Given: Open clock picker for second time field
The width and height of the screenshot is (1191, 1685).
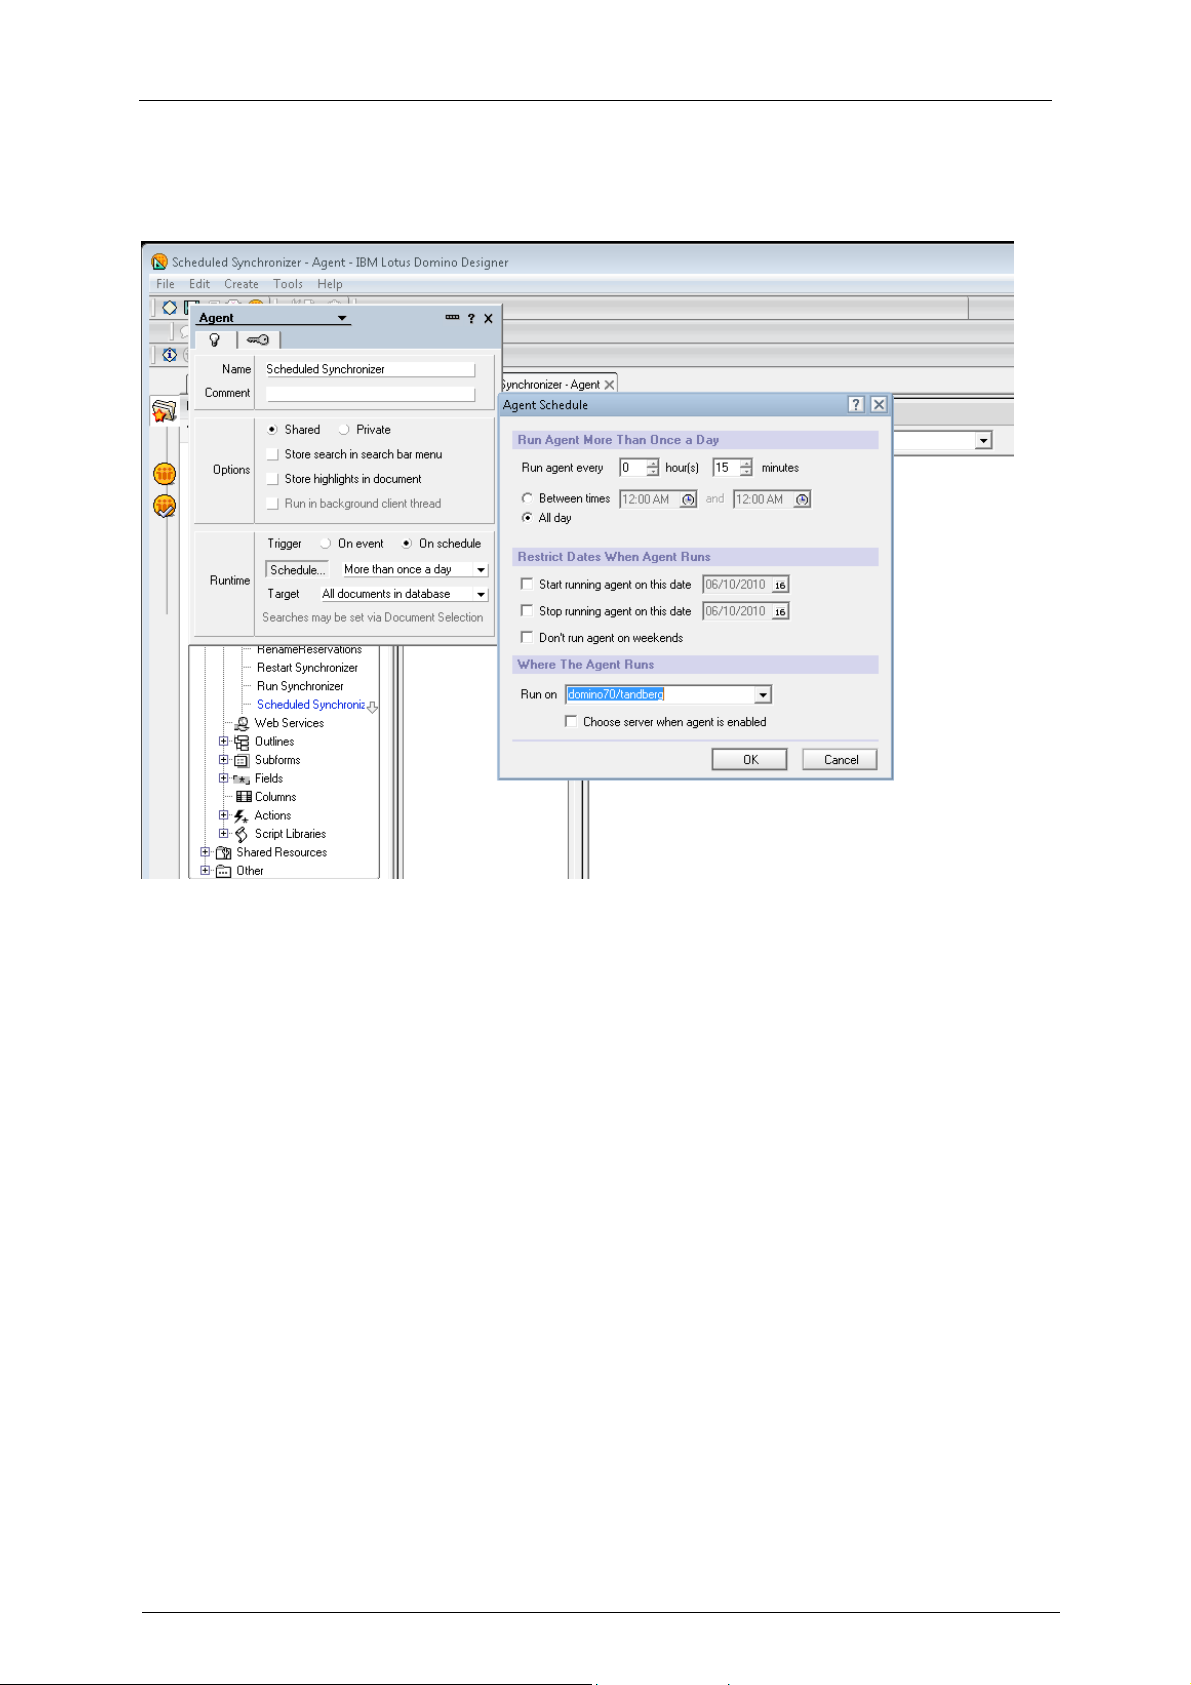Looking at the screenshot, I should (802, 499).
